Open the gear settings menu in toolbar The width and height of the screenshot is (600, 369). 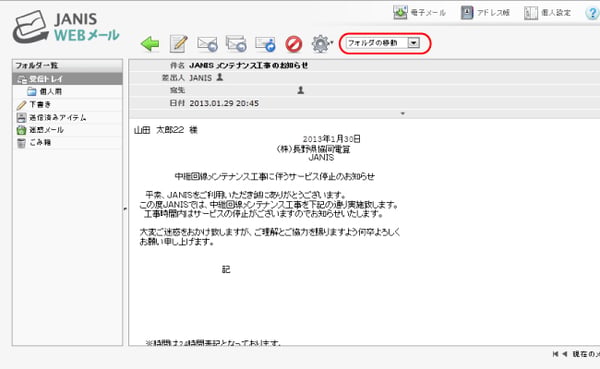click(x=321, y=44)
